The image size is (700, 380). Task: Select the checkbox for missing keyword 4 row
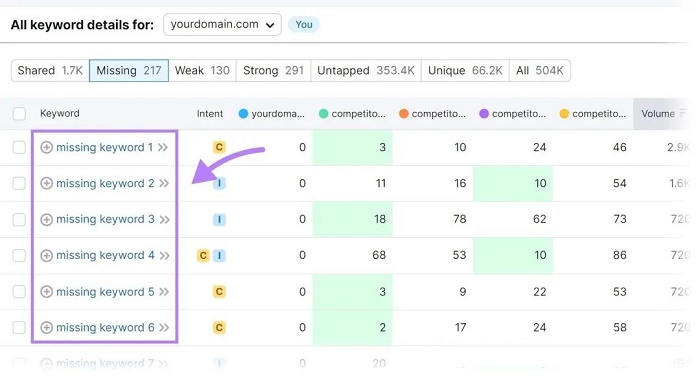coord(19,256)
